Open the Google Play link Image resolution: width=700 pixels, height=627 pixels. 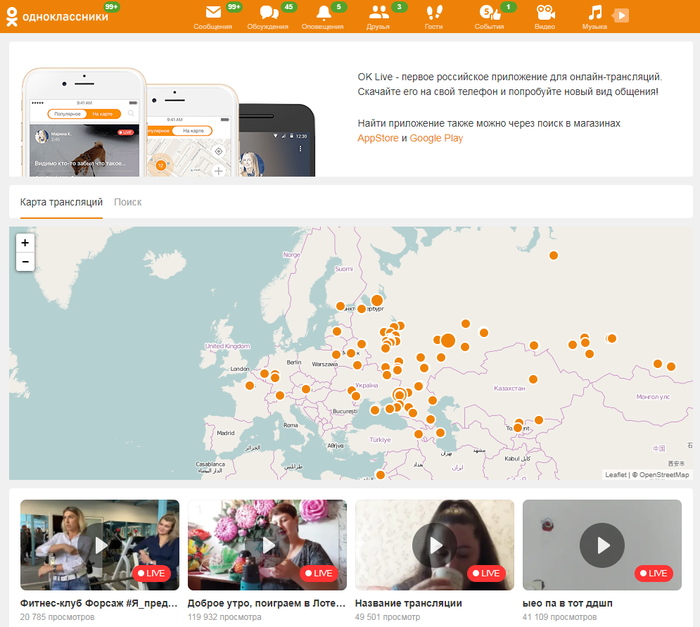point(436,138)
